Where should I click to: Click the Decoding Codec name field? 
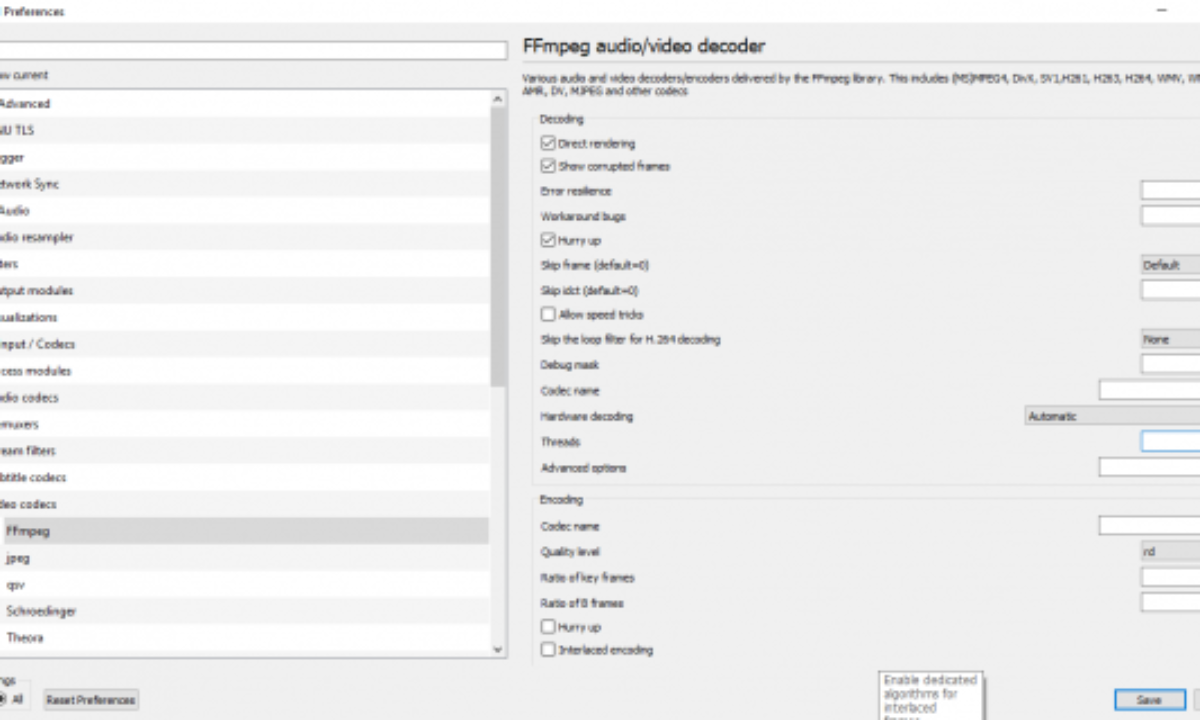tap(1149, 390)
